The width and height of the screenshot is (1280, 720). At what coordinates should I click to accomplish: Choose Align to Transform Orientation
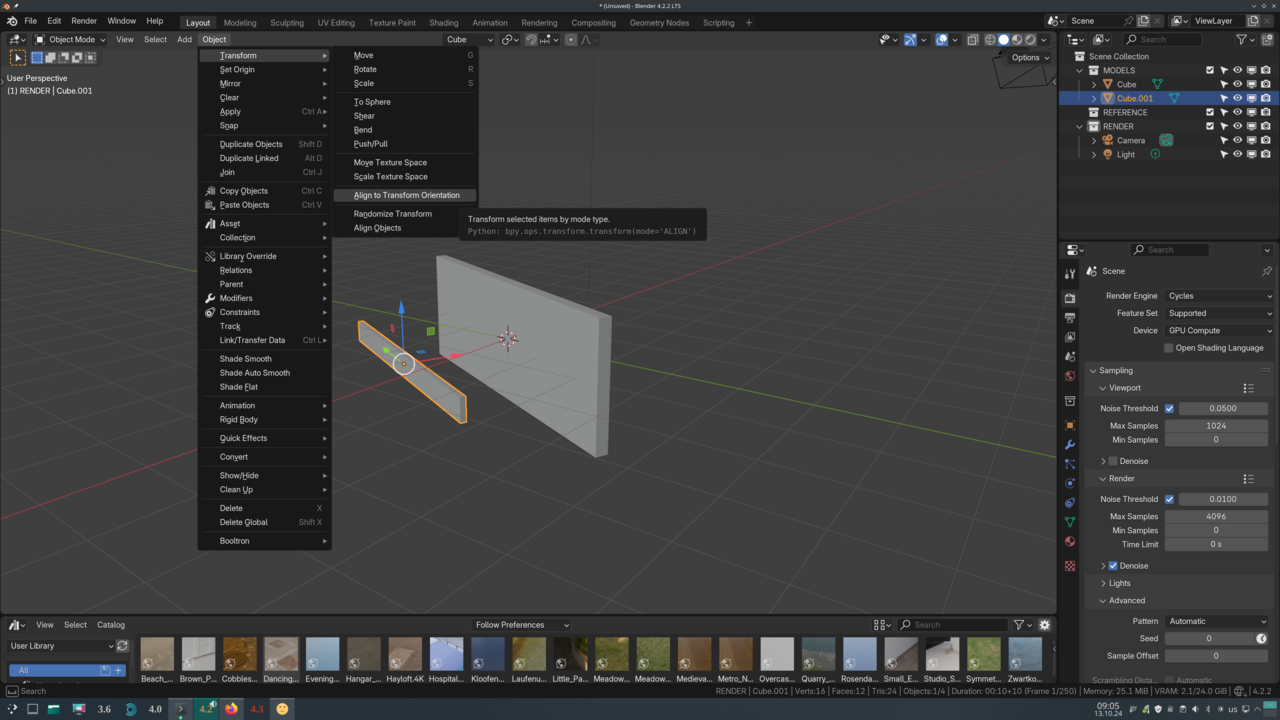tap(405, 195)
